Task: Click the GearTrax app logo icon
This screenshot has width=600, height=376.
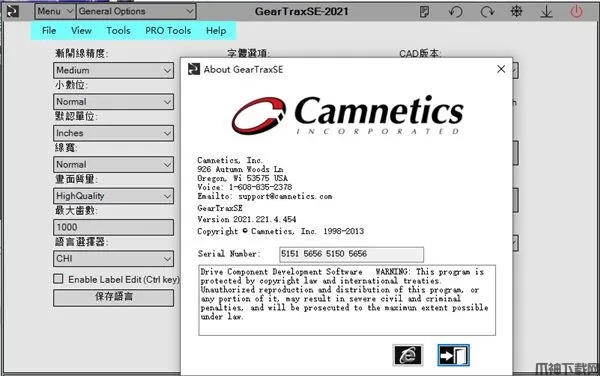Action: point(12,11)
